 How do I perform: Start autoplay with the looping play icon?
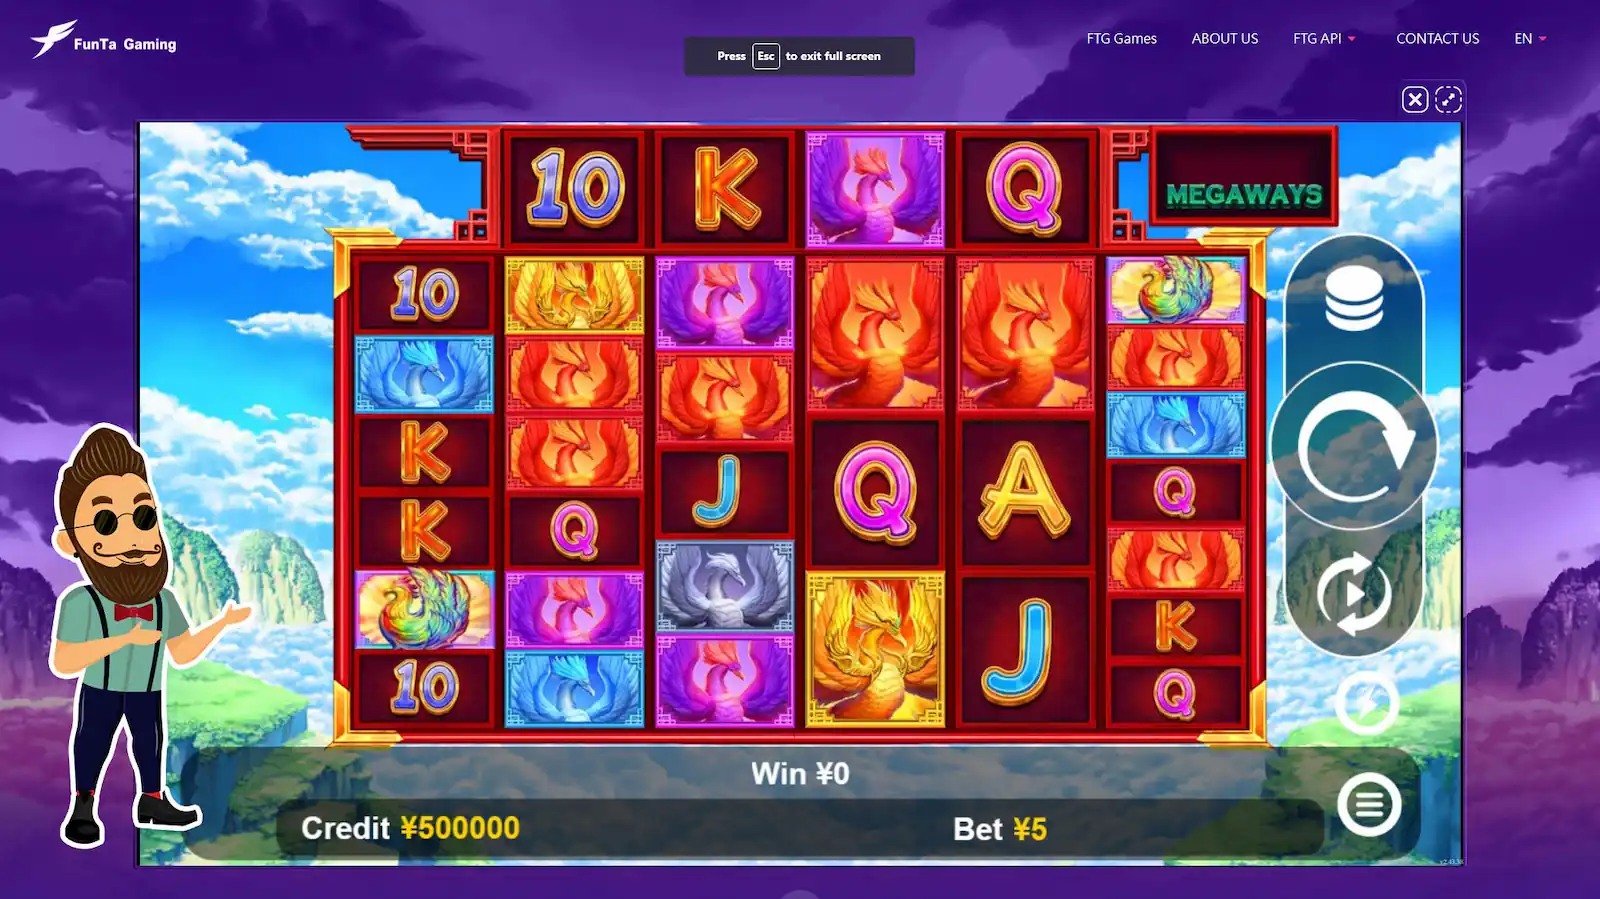[1354, 593]
